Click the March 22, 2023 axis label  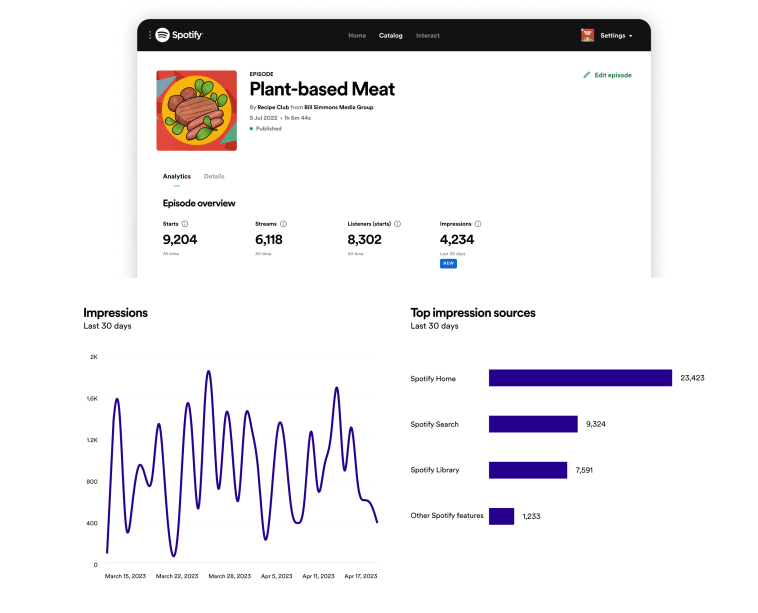tap(177, 576)
